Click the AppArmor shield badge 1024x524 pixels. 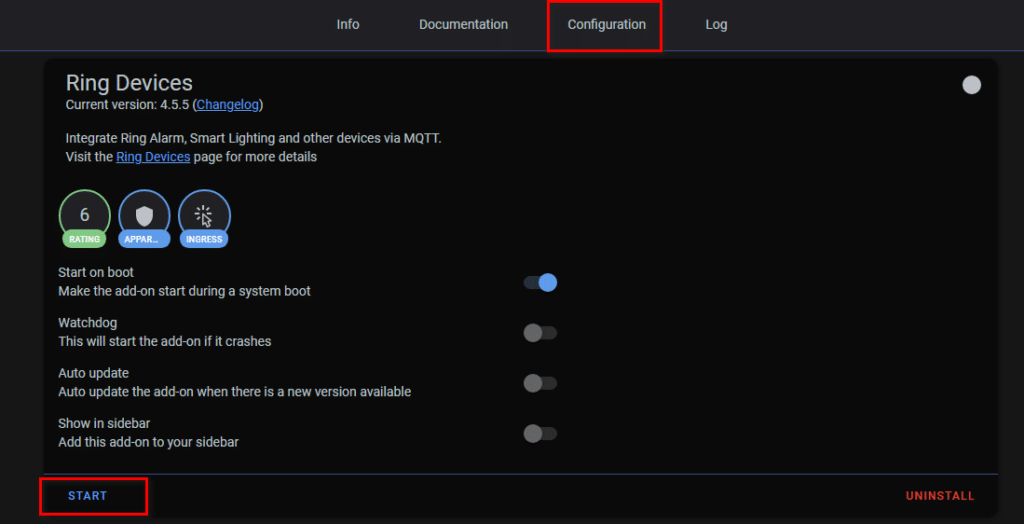(x=144, y=219)
